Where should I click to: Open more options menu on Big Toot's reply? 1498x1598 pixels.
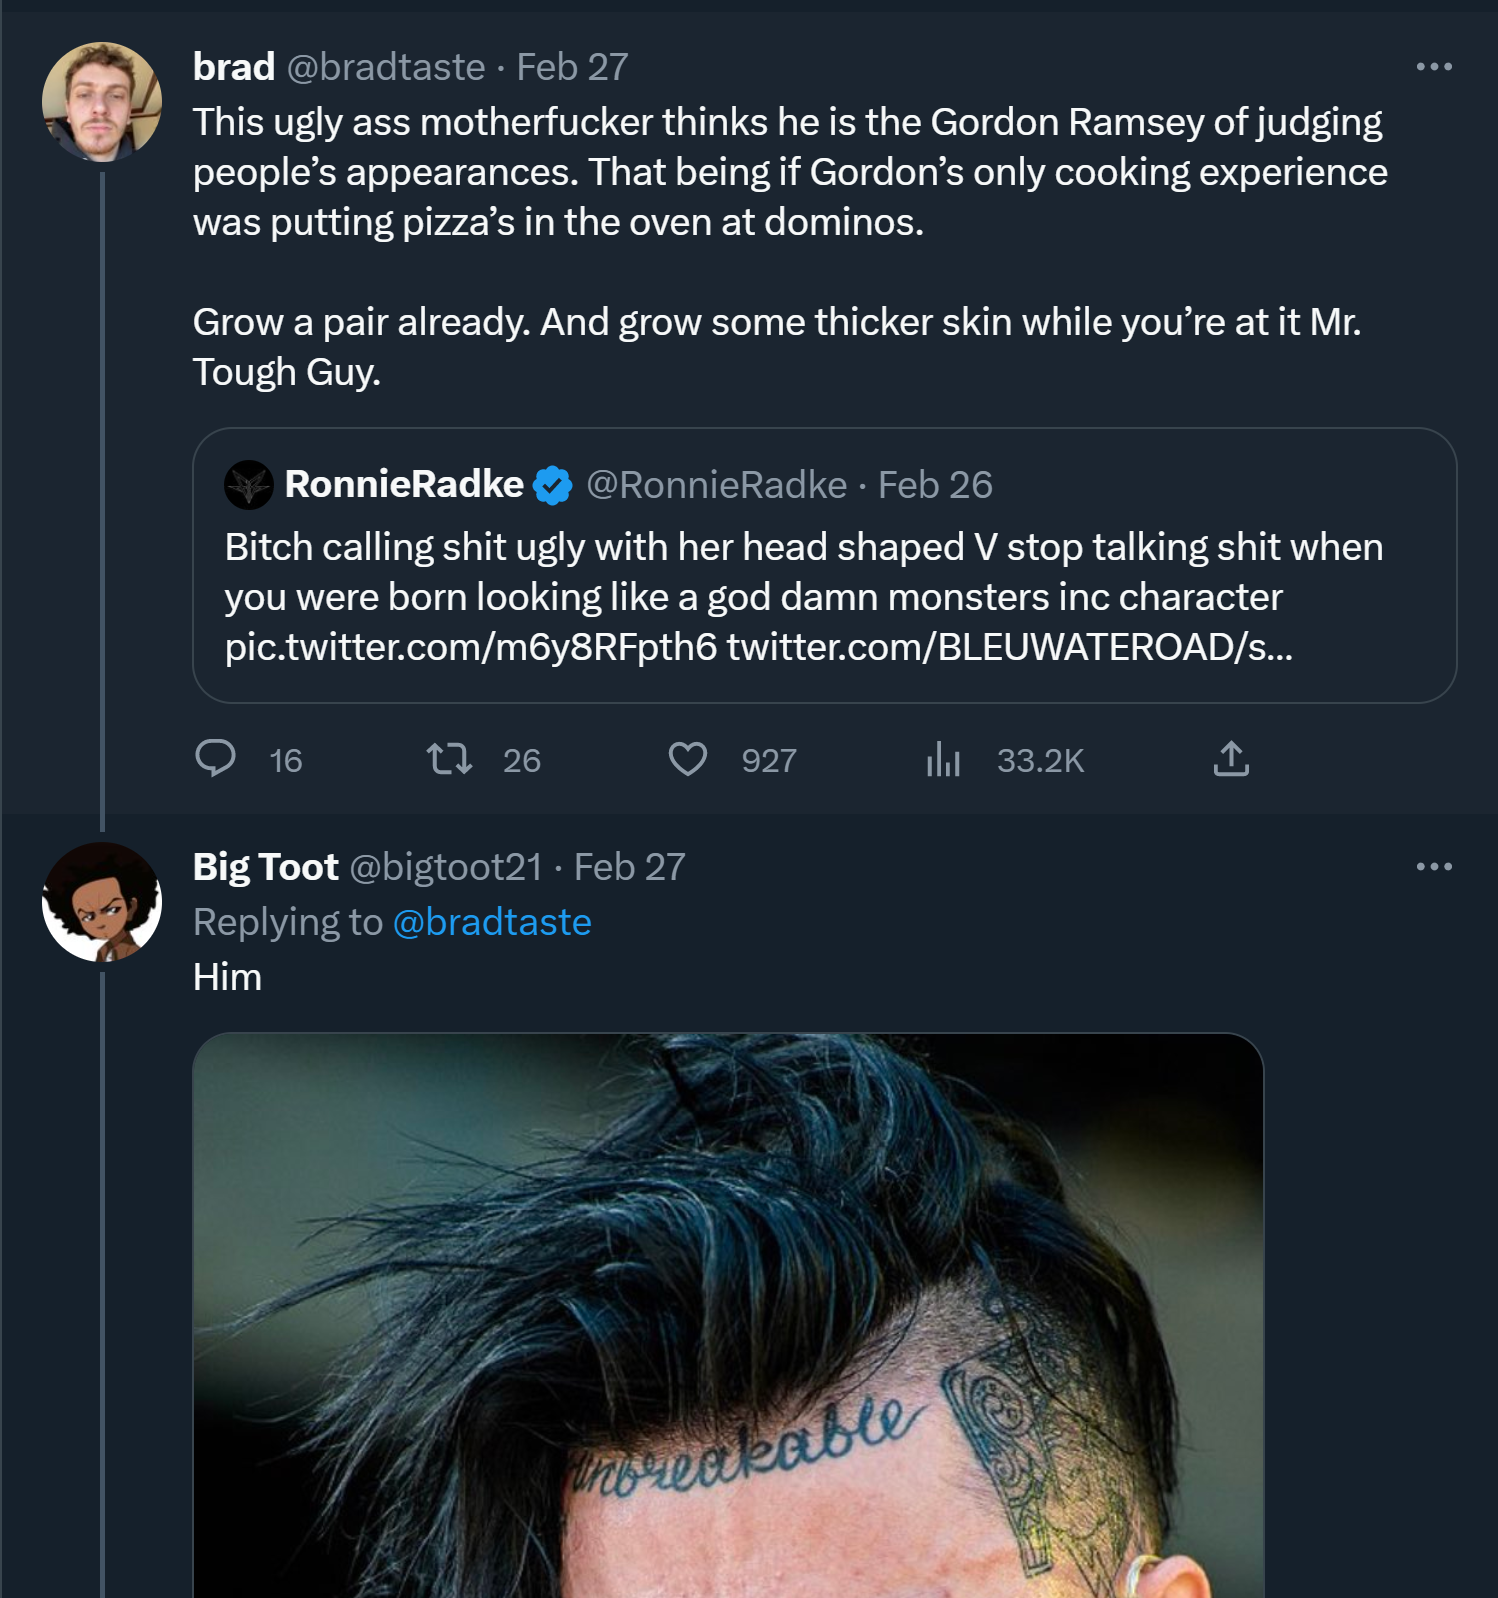point(1434,867)
